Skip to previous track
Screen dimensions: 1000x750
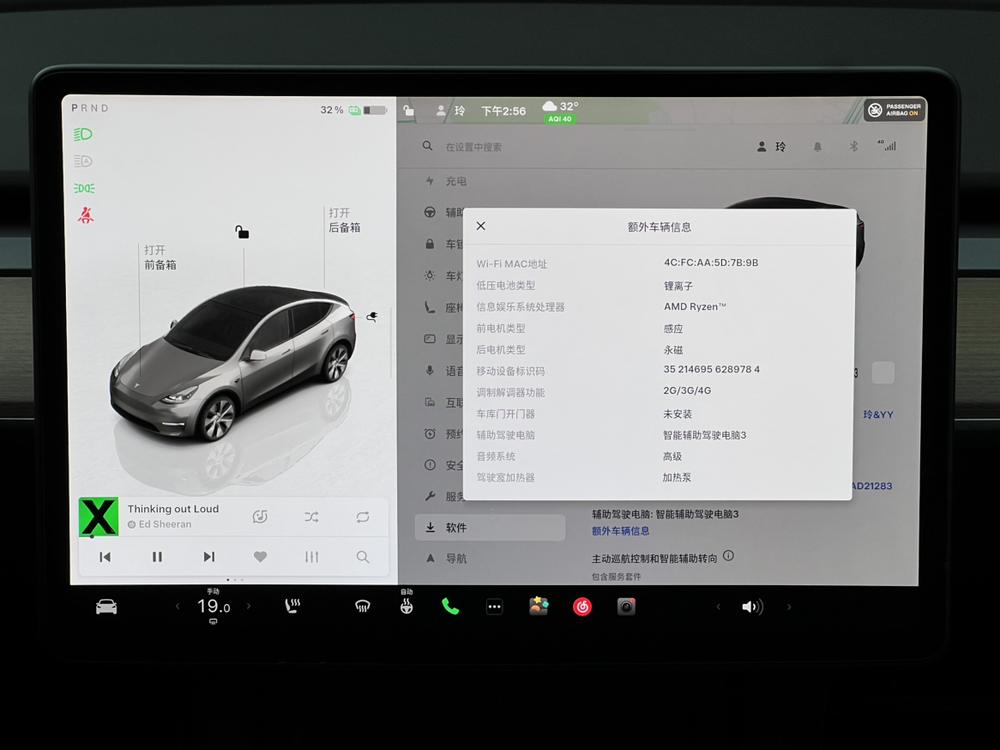(x=105, y=557)
